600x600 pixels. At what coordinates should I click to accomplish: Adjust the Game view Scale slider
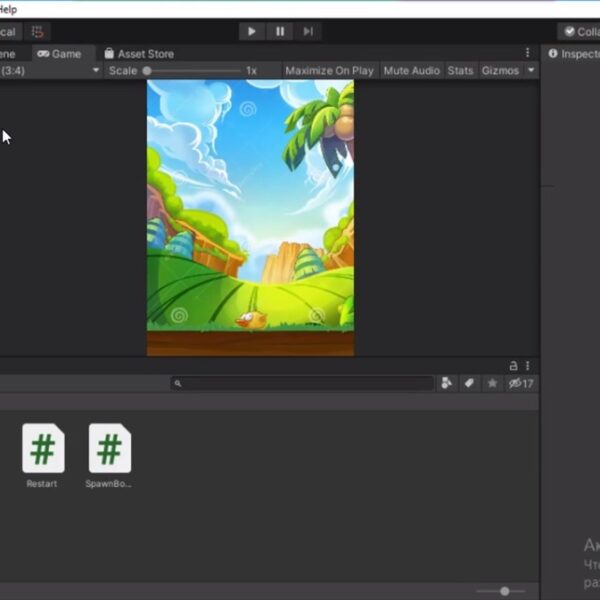(192, 71)
